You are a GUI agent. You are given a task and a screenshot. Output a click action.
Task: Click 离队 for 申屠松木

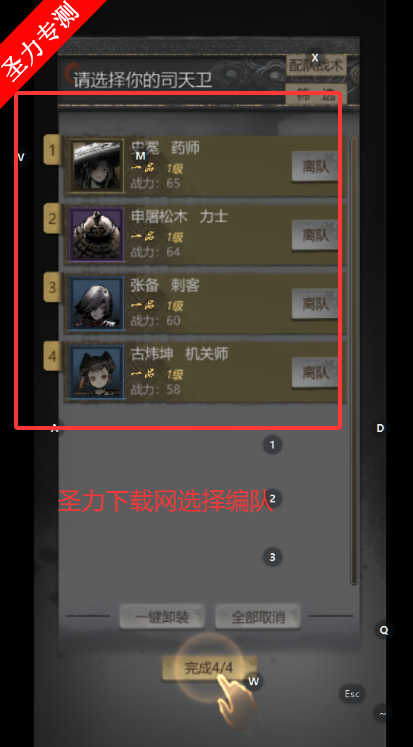[315, 235]
